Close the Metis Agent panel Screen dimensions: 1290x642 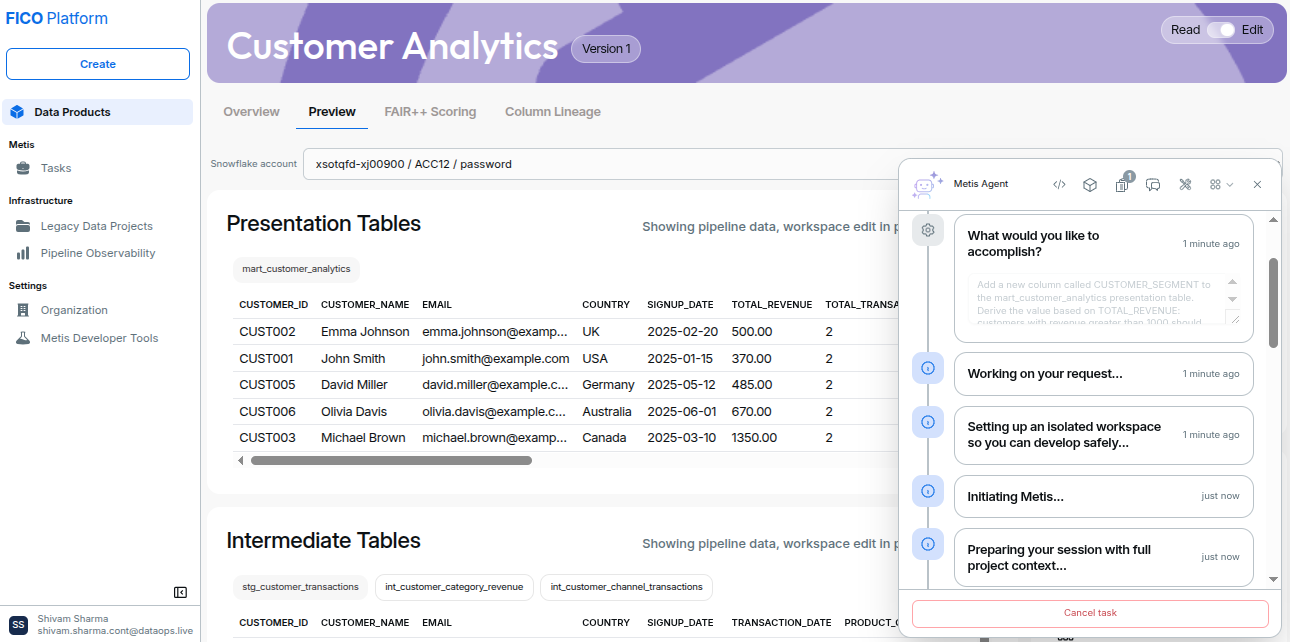click(1257, 184)
